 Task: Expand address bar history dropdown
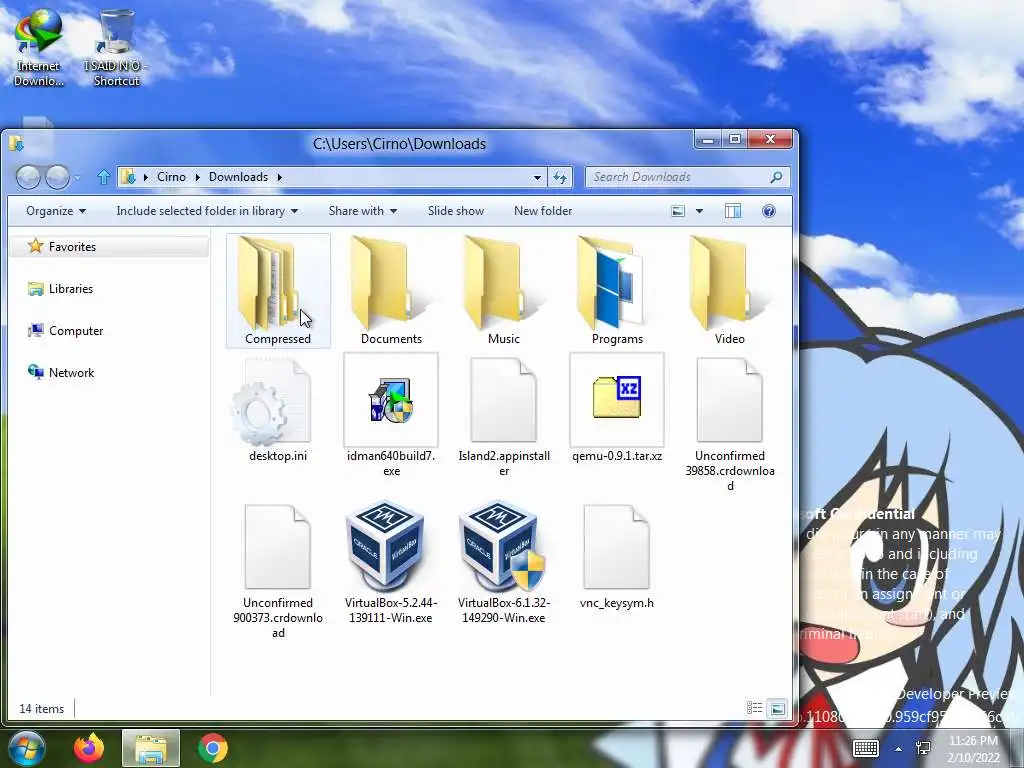click(x=537, y=177)
